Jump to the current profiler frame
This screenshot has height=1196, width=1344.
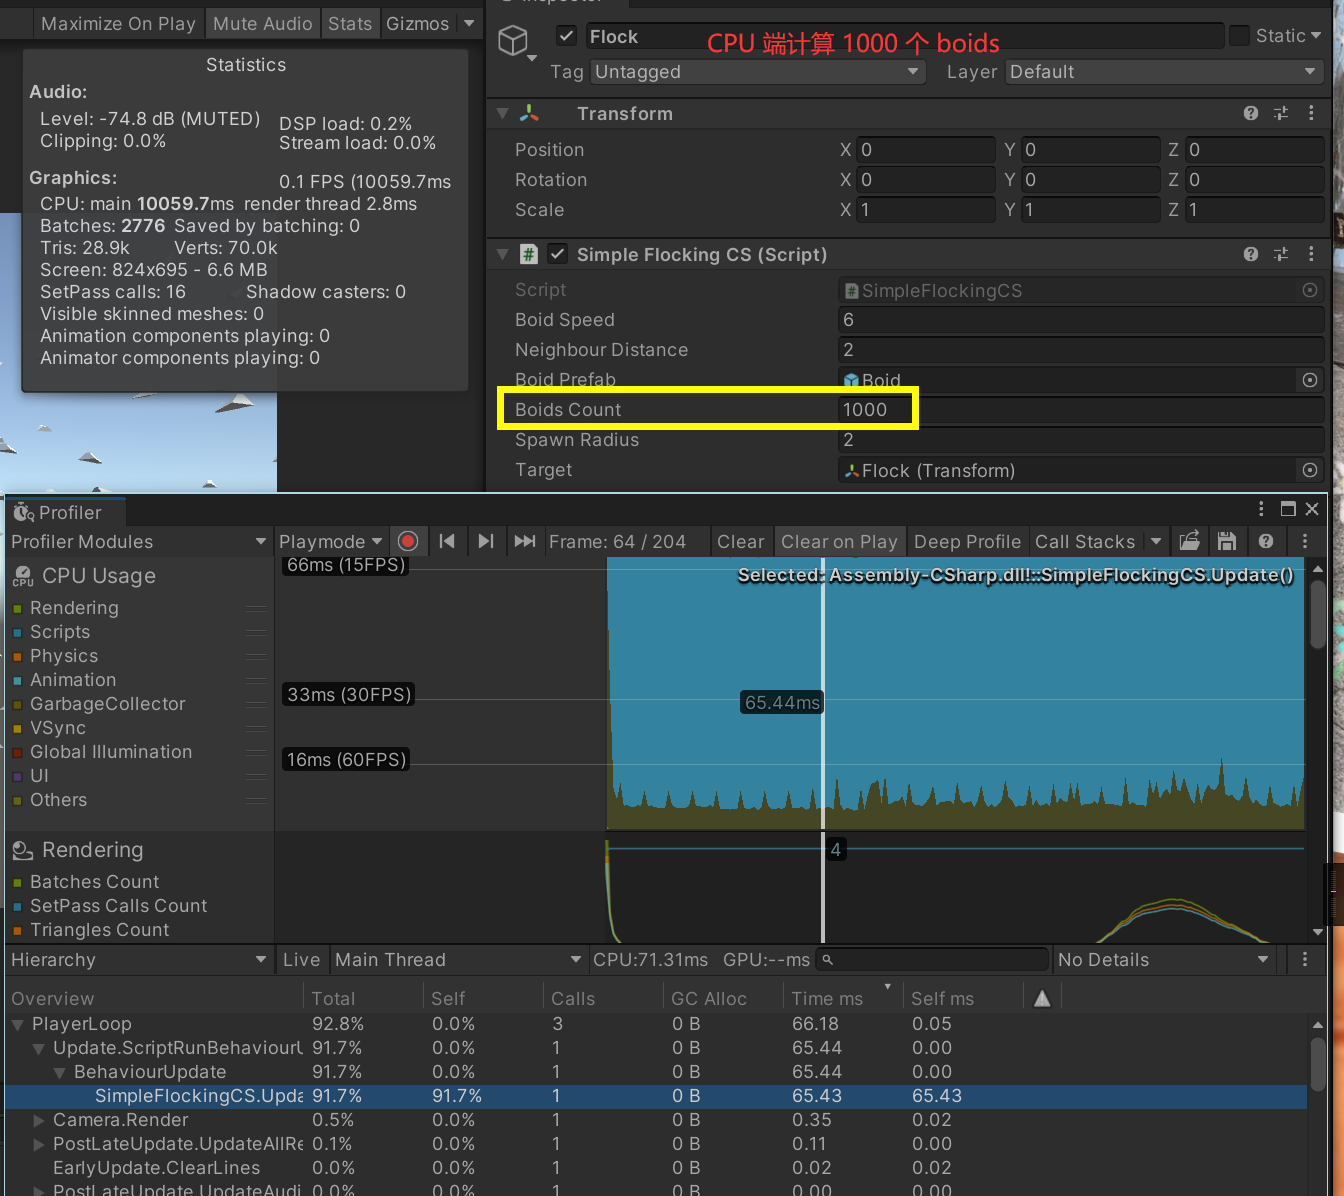[525, 541]
